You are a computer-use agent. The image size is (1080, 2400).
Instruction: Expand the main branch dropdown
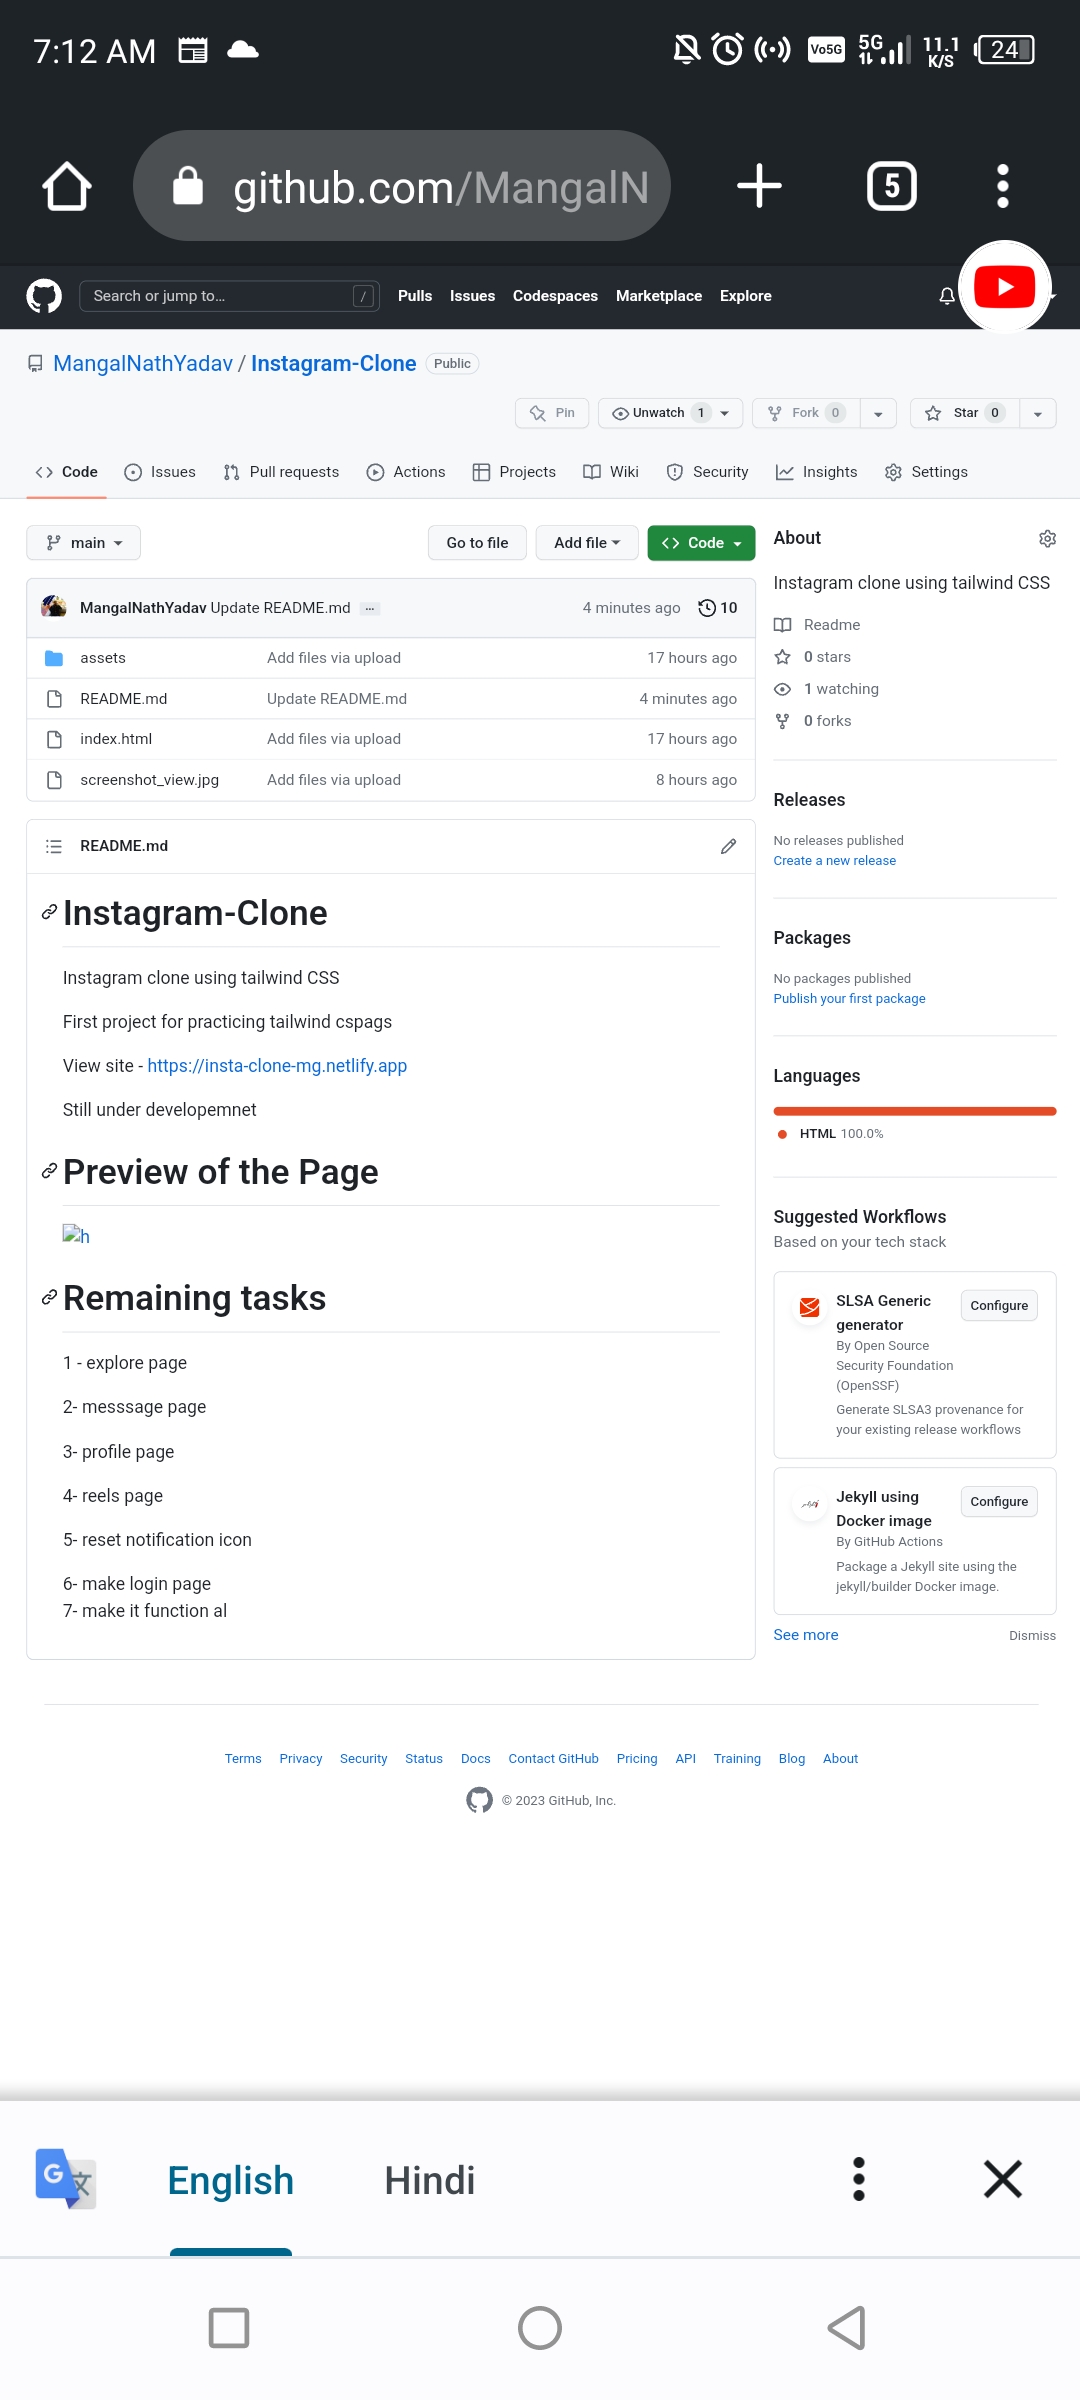pos(83,542)
